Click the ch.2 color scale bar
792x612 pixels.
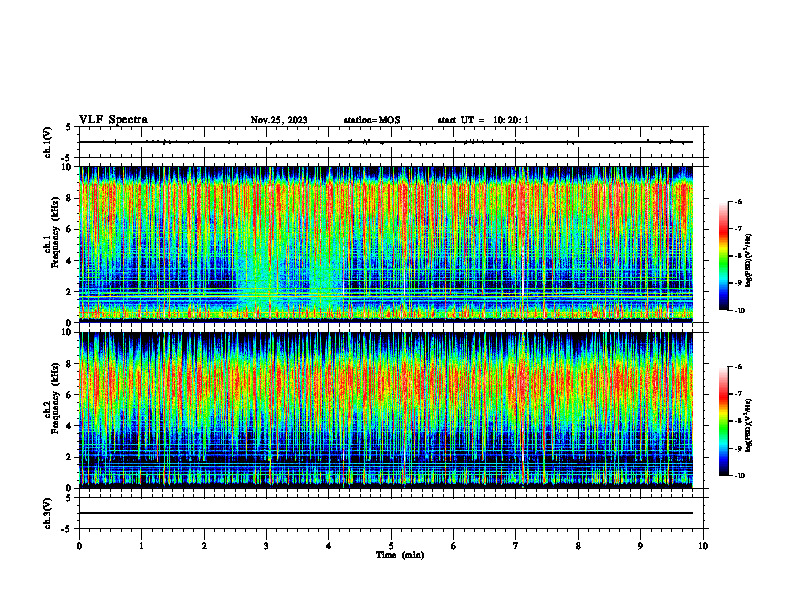point(723,421)
